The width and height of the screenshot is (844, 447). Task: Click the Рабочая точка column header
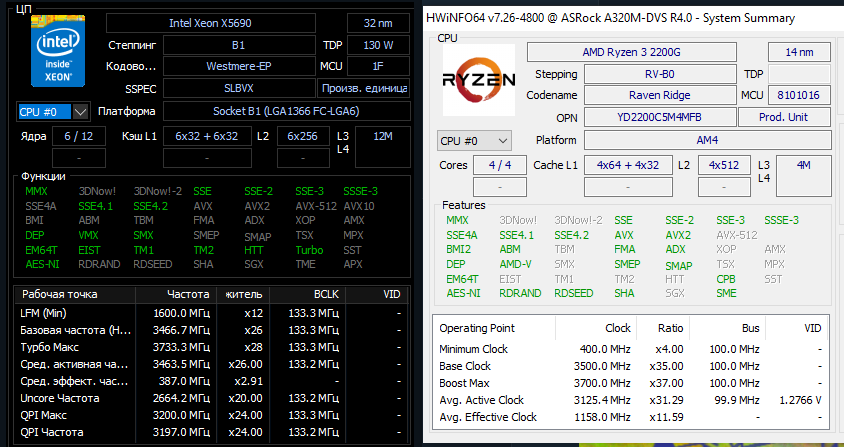pos(74,294)
